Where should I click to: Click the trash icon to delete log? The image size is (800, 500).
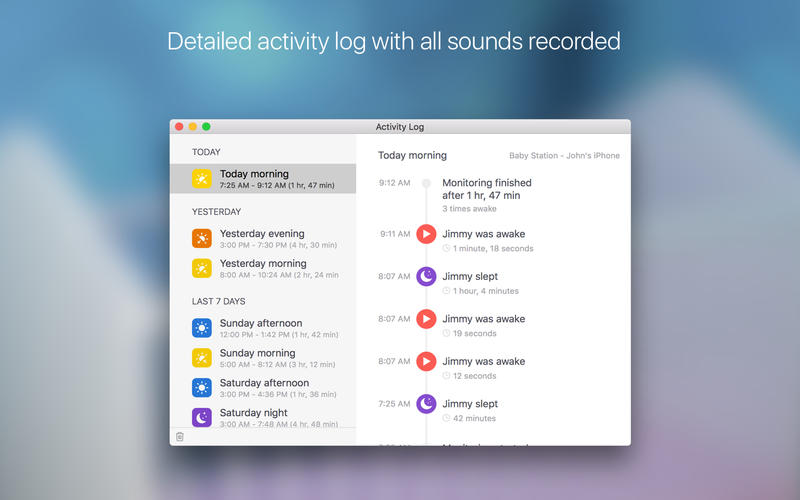pos(180,436)
